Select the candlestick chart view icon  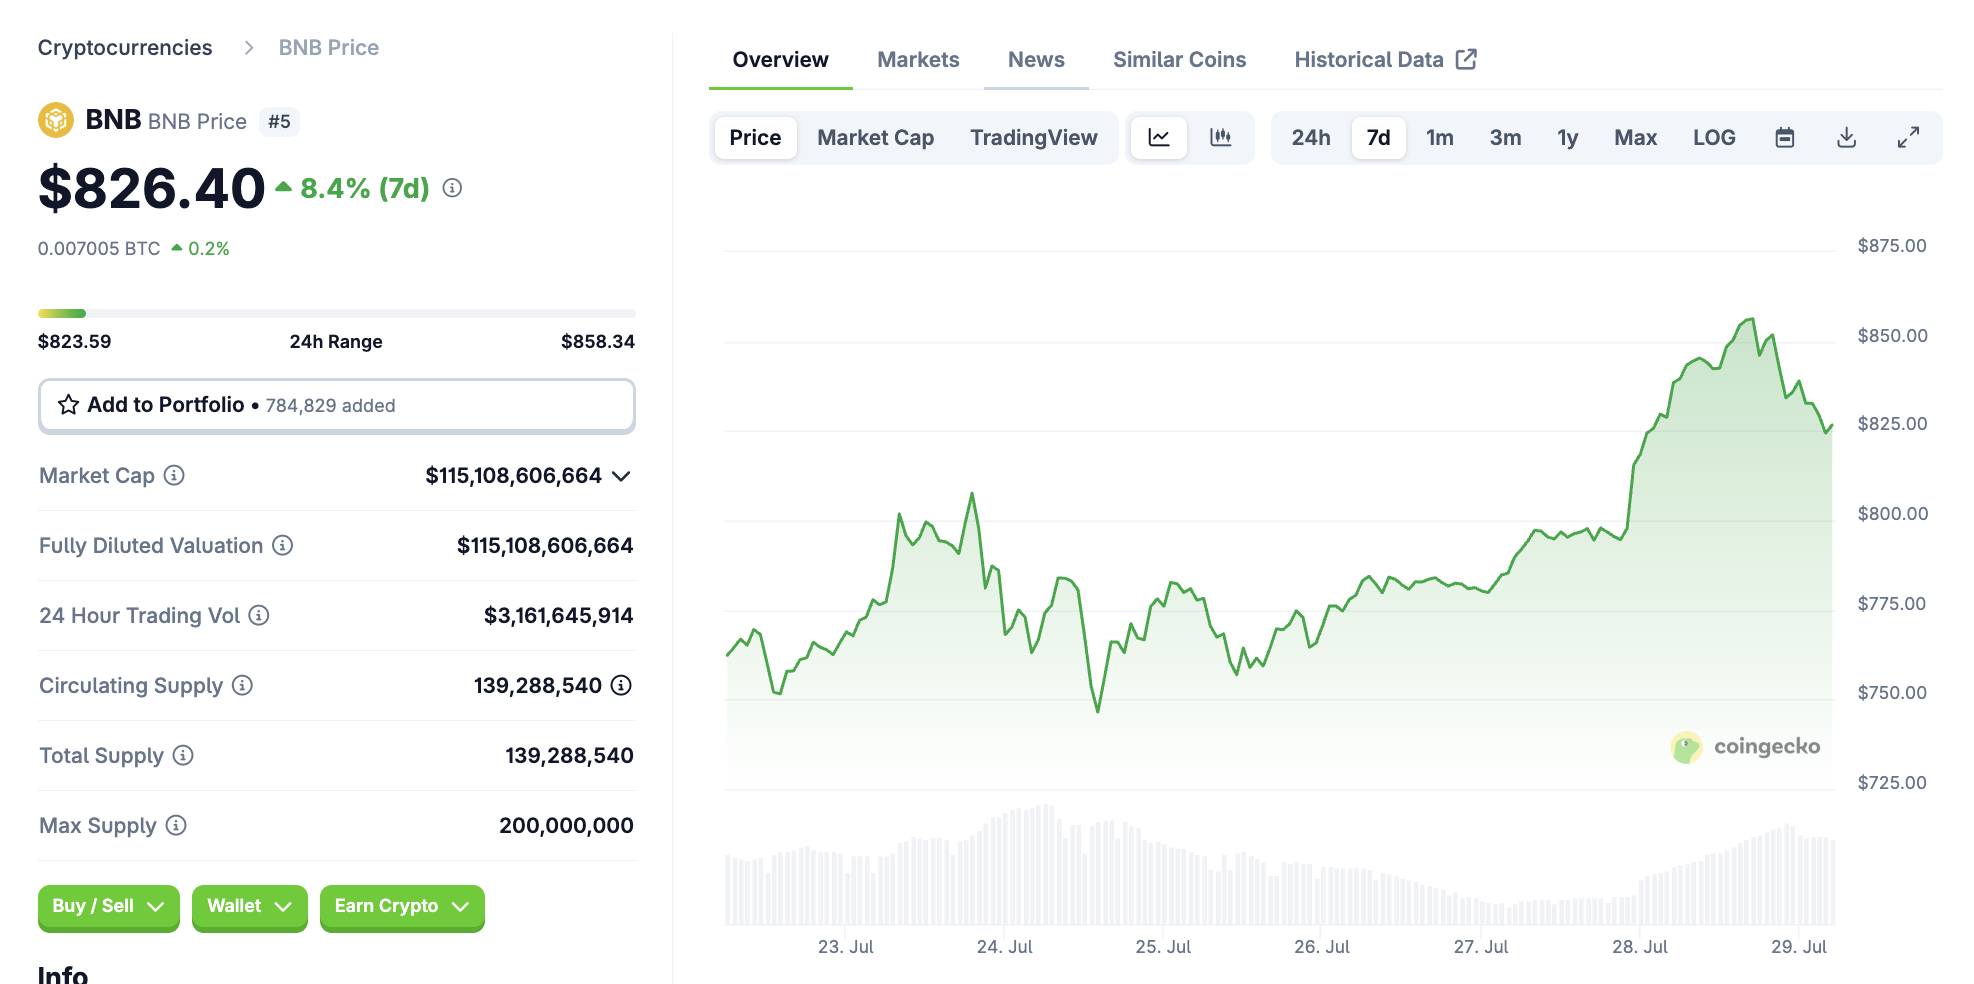(x=1221, y=138)
